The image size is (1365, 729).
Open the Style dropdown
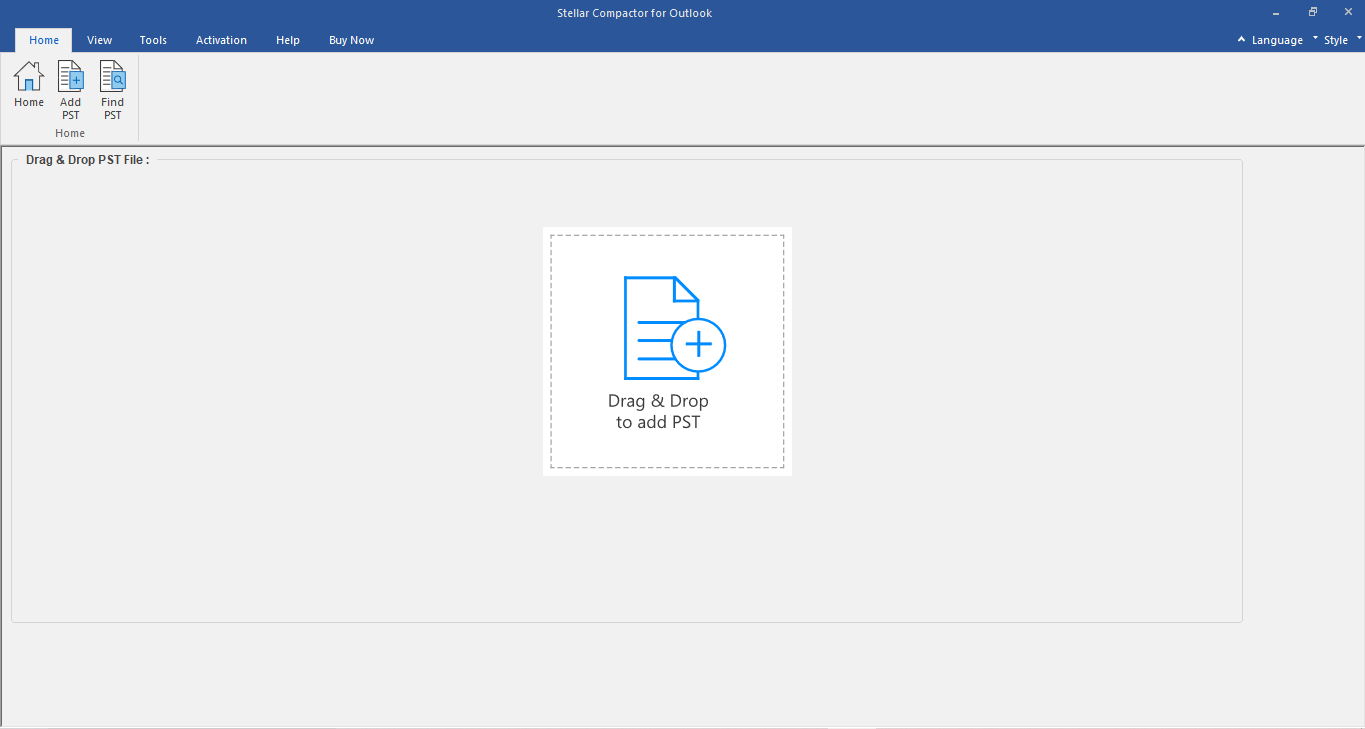(1337, 39)
